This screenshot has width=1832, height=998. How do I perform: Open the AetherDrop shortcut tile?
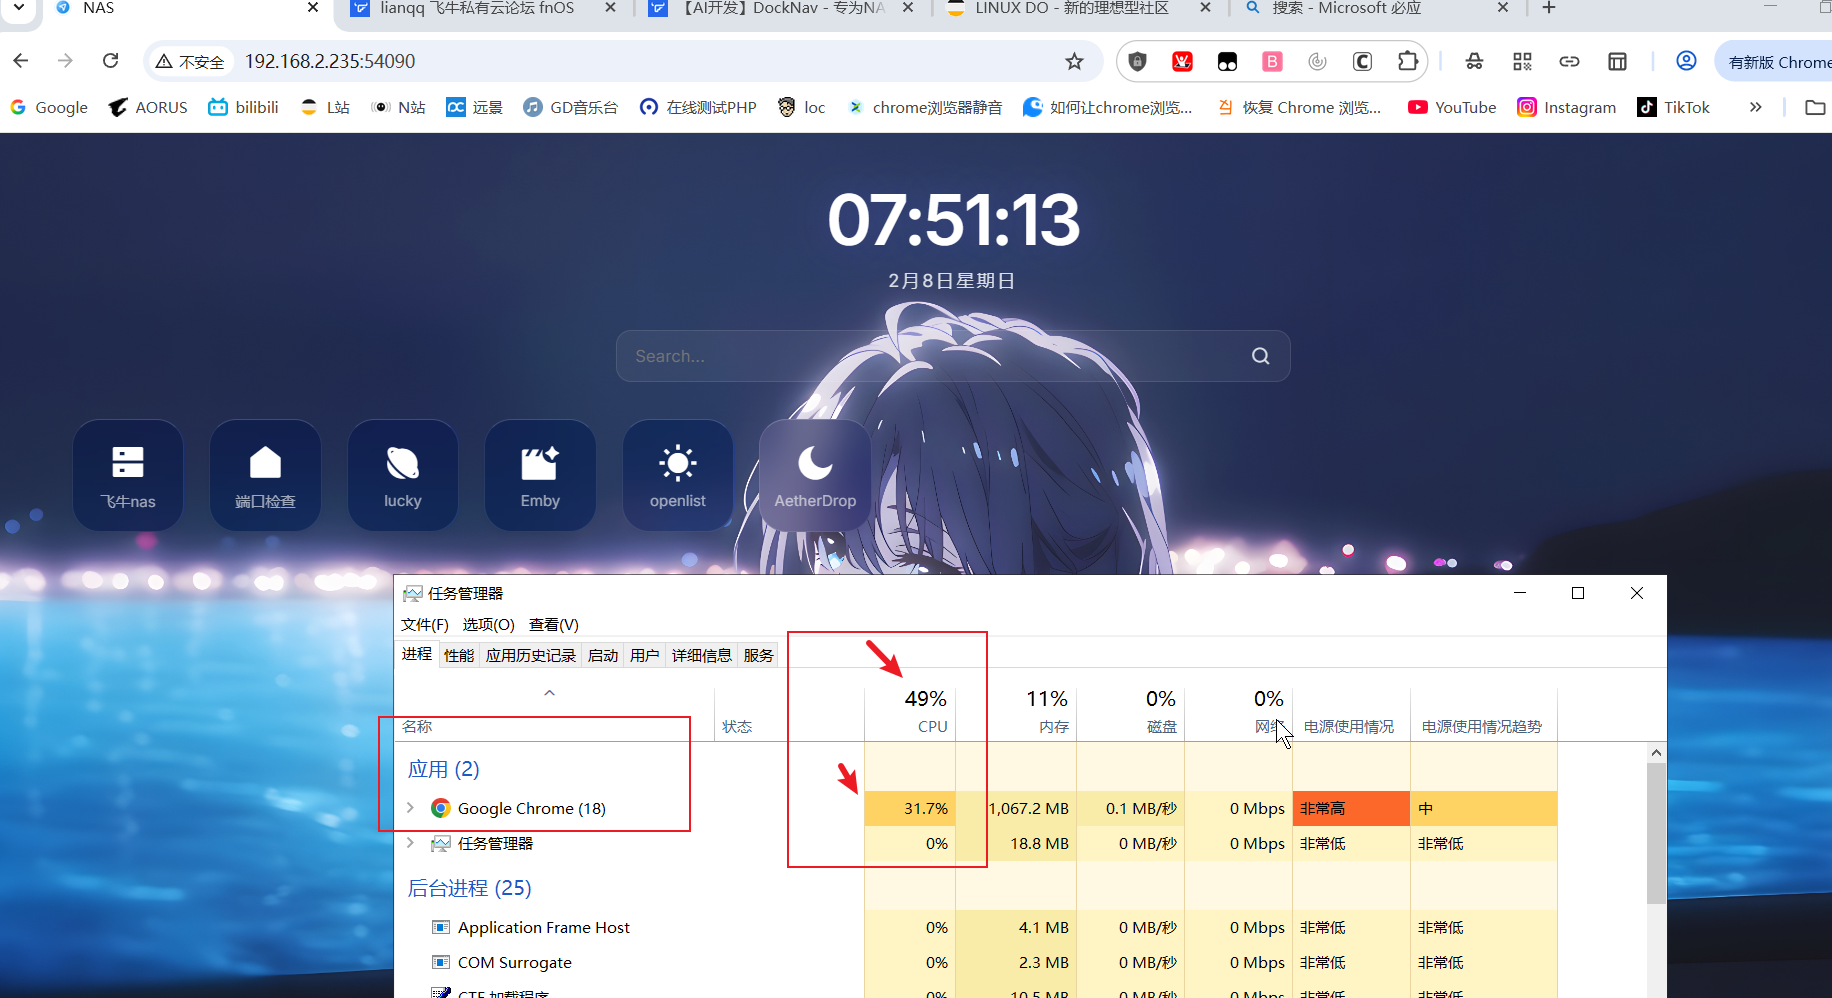point(815,475)
